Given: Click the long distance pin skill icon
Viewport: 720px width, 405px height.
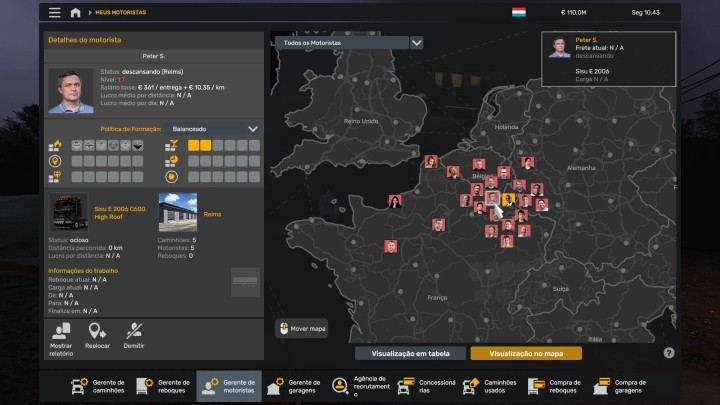Looking at the screenshot, I should [55, 161].
